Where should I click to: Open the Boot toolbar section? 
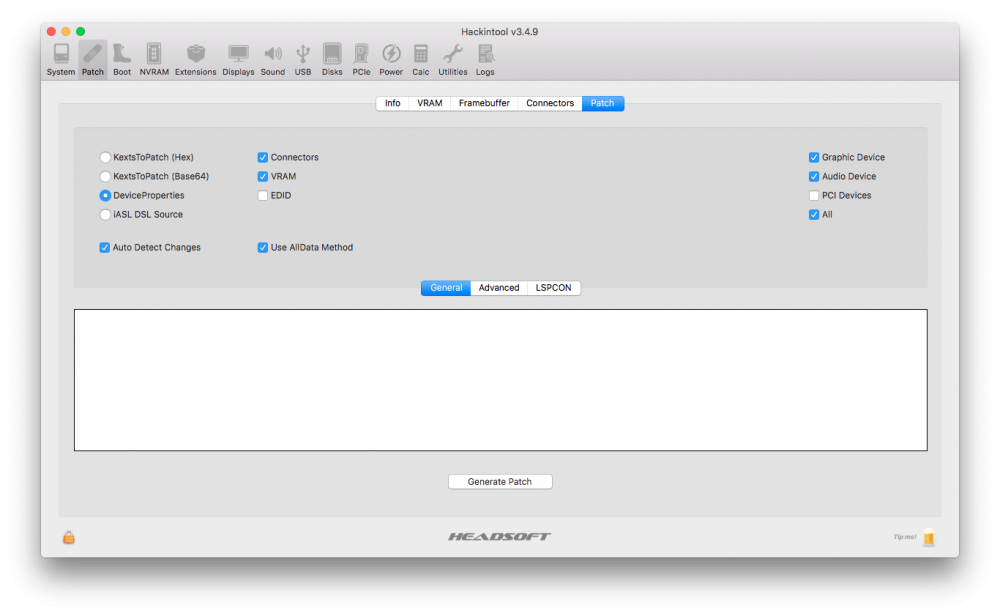tap(122, 60)
